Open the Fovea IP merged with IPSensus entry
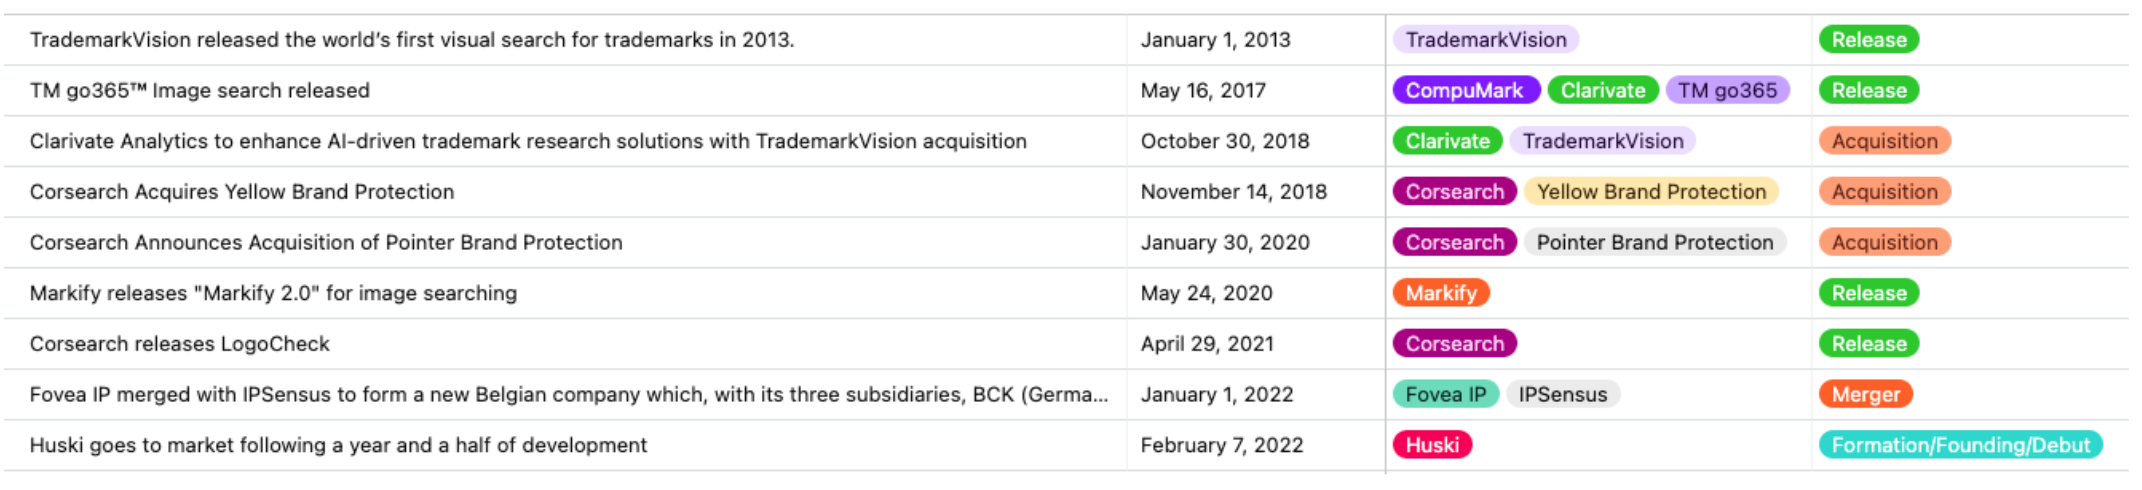This screenshot has width=2142, height=490. pyautogui.click(x=568, y=395)
